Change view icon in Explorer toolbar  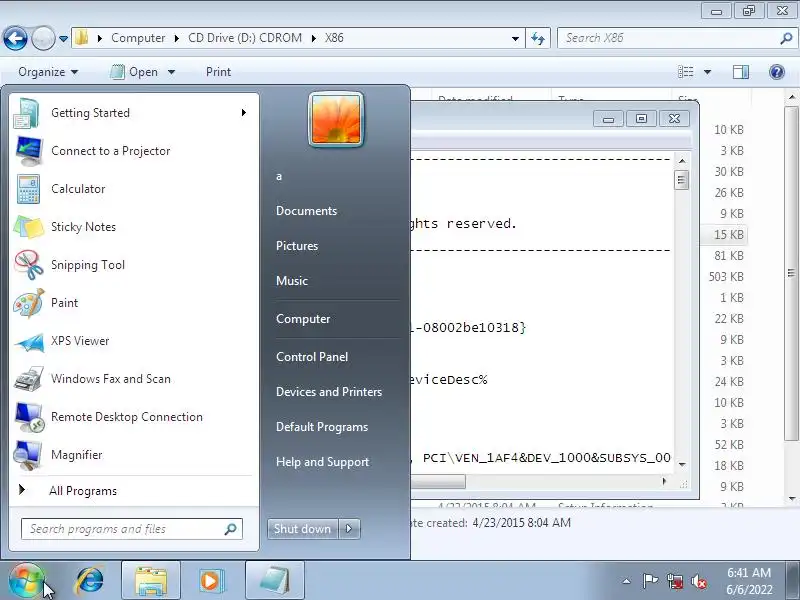(685, 72)
